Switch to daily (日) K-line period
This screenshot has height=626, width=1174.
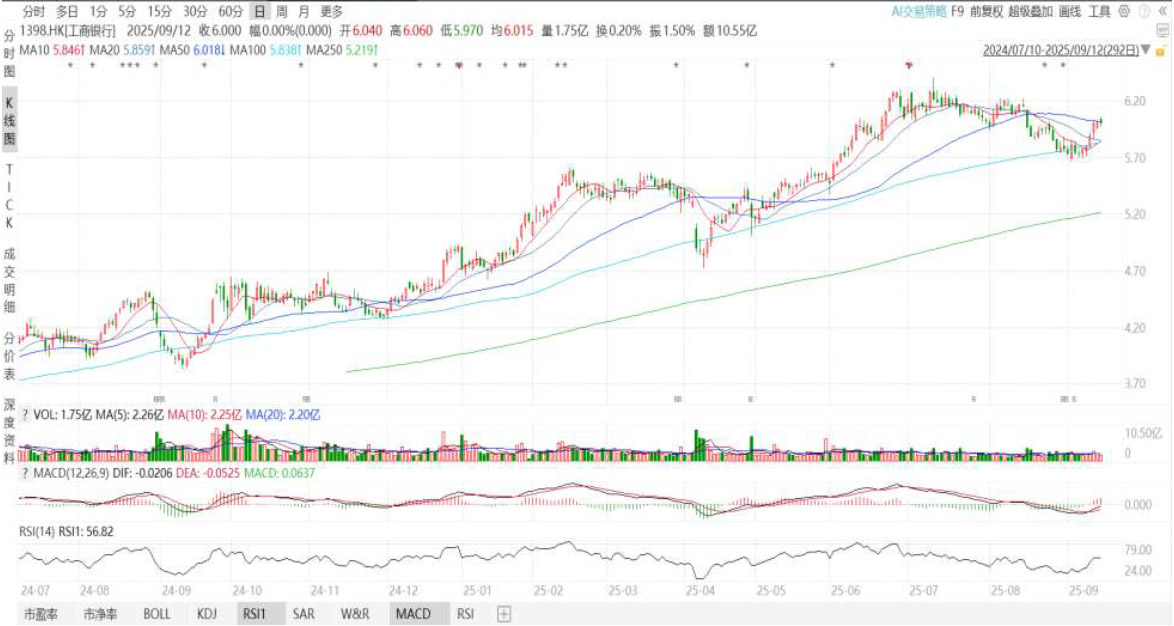259,11
